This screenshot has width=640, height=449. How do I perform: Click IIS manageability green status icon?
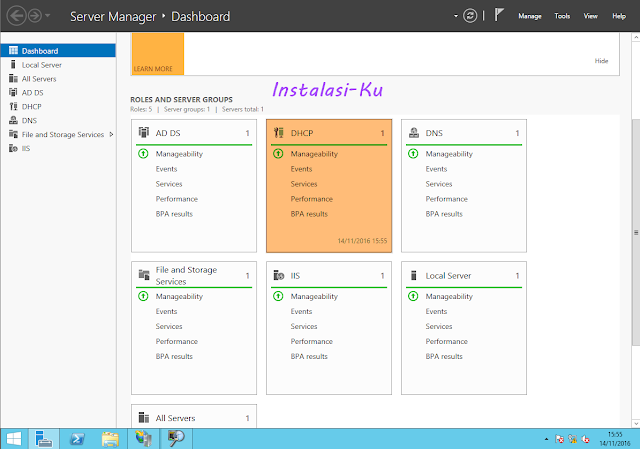[x=278, y=296]
